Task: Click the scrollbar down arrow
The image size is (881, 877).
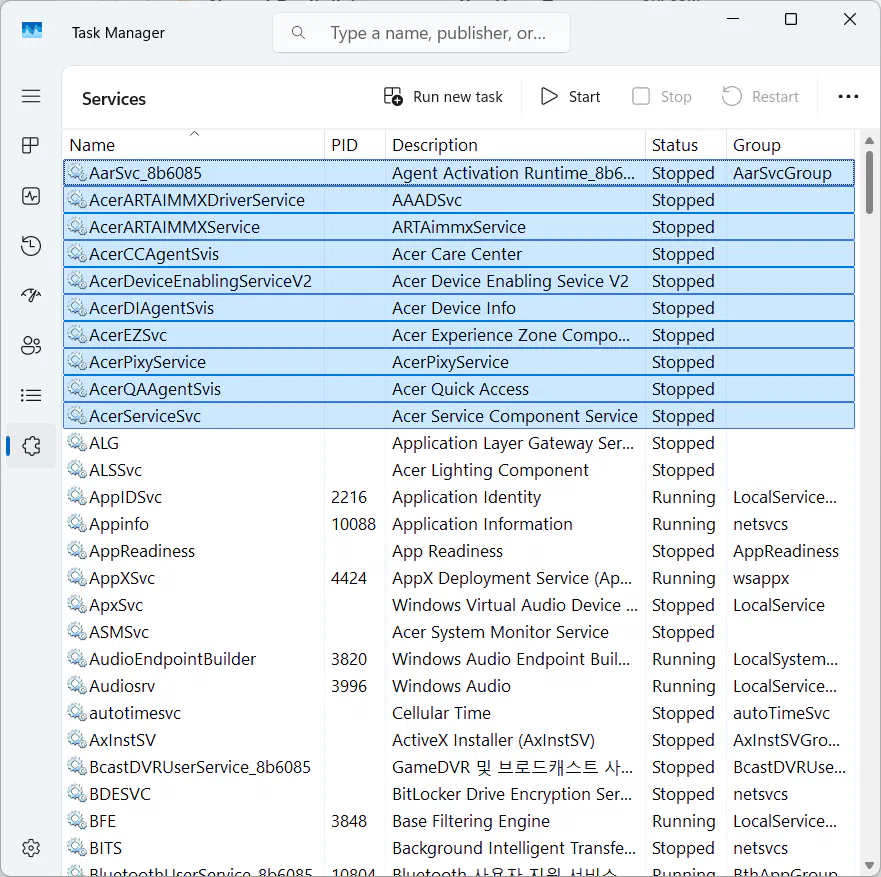Action: (x=869, y=866)
